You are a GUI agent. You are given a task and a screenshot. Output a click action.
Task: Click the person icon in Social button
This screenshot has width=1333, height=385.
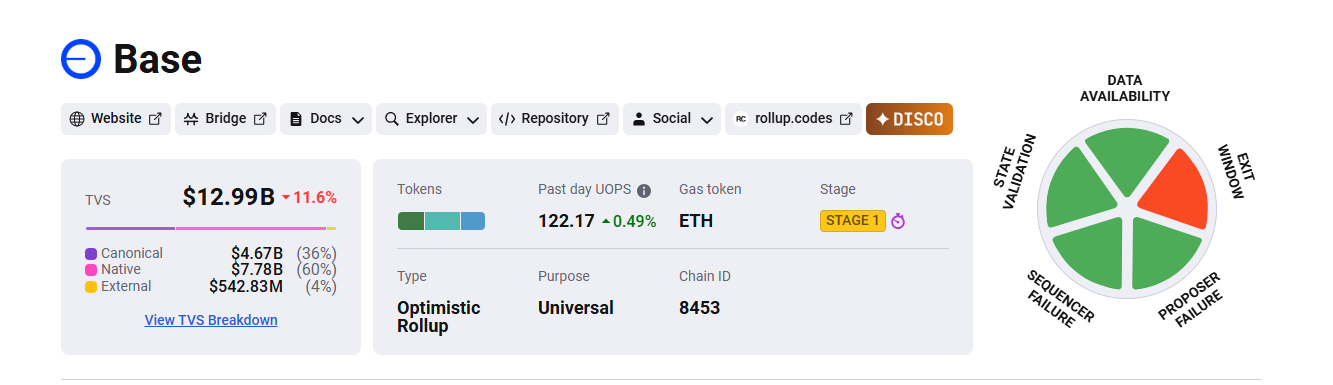click(x=639, y=119)
